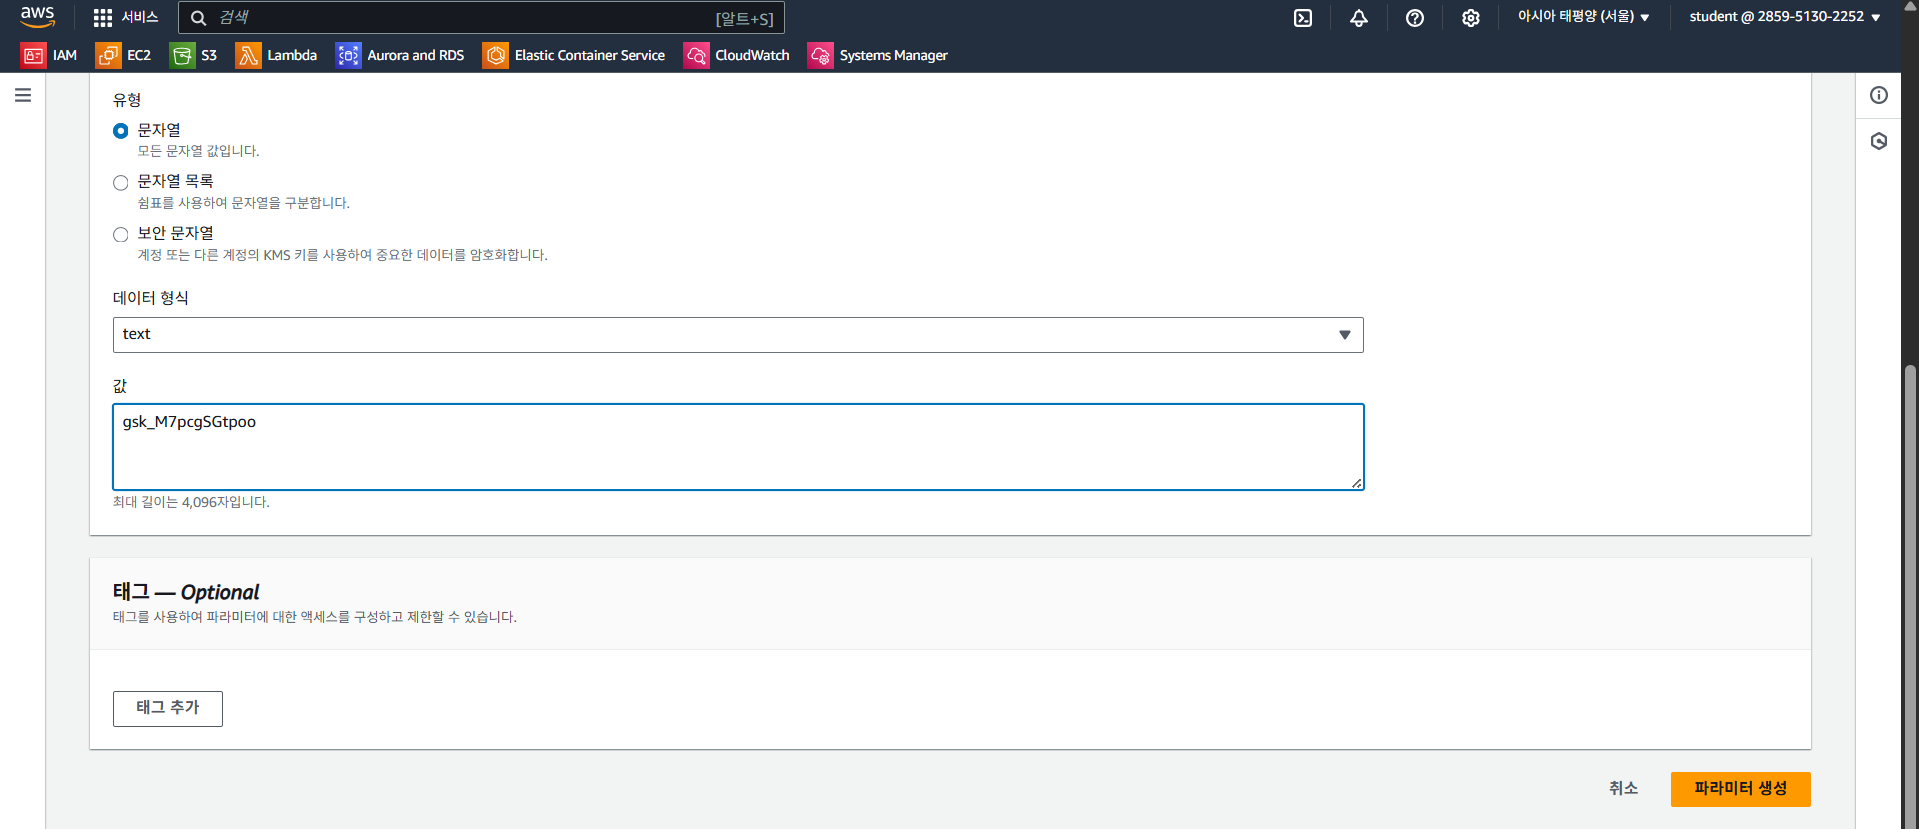Click the 태그 추가 button
1919x829 pixels.
pyautogui.click(x=168, y=709)
